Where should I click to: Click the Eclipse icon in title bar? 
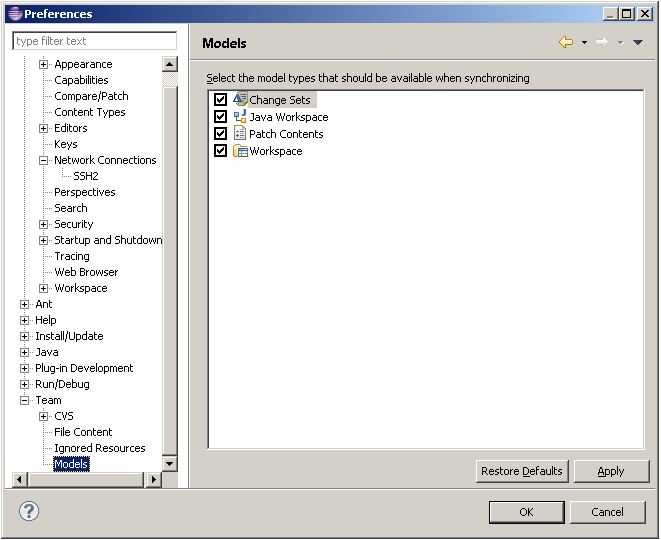pyautogui.click(x=15, y=13)
